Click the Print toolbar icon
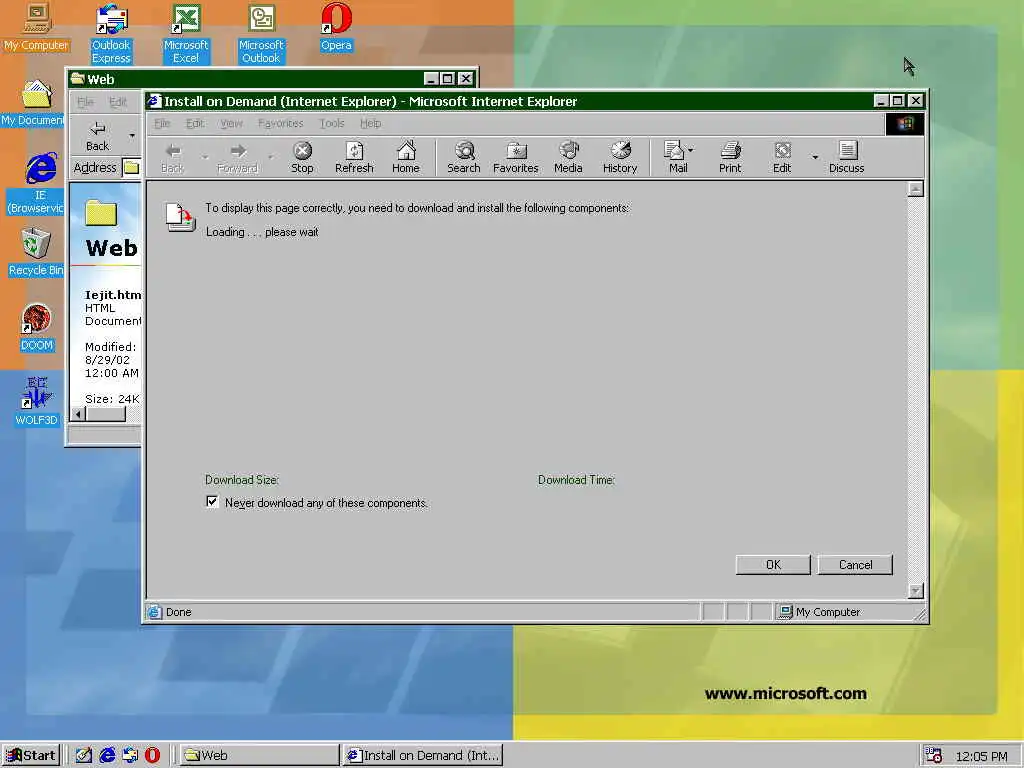The width and height of the screenshot is (1024, 768). point(730,157)
